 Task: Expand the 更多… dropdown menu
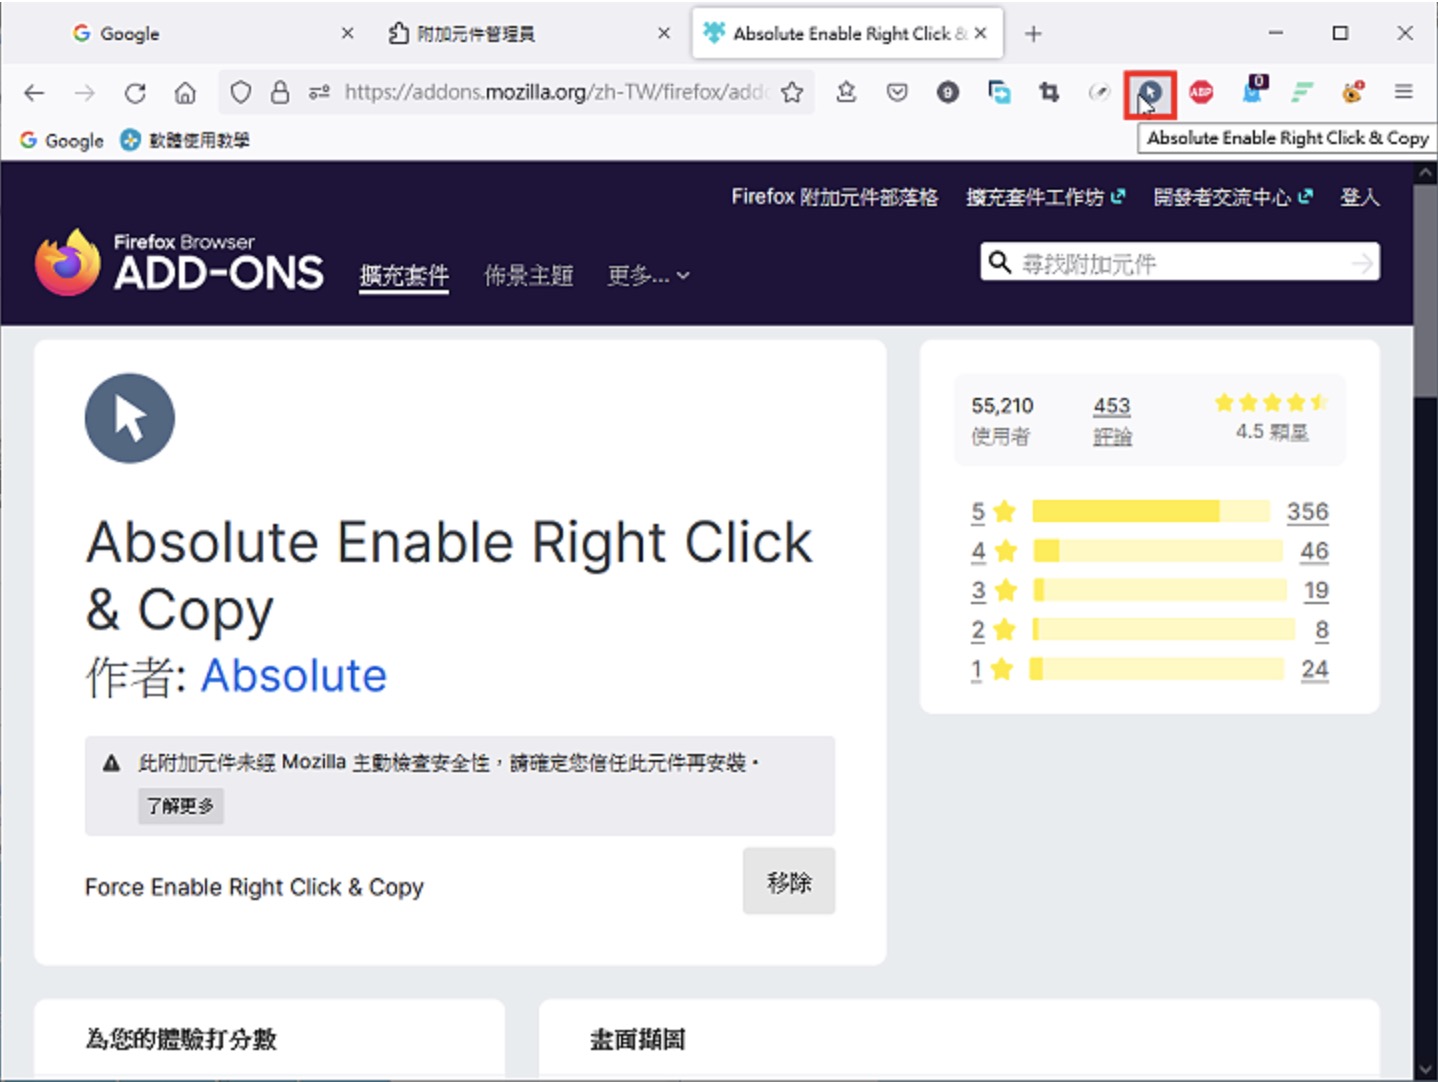coord(648,276)
